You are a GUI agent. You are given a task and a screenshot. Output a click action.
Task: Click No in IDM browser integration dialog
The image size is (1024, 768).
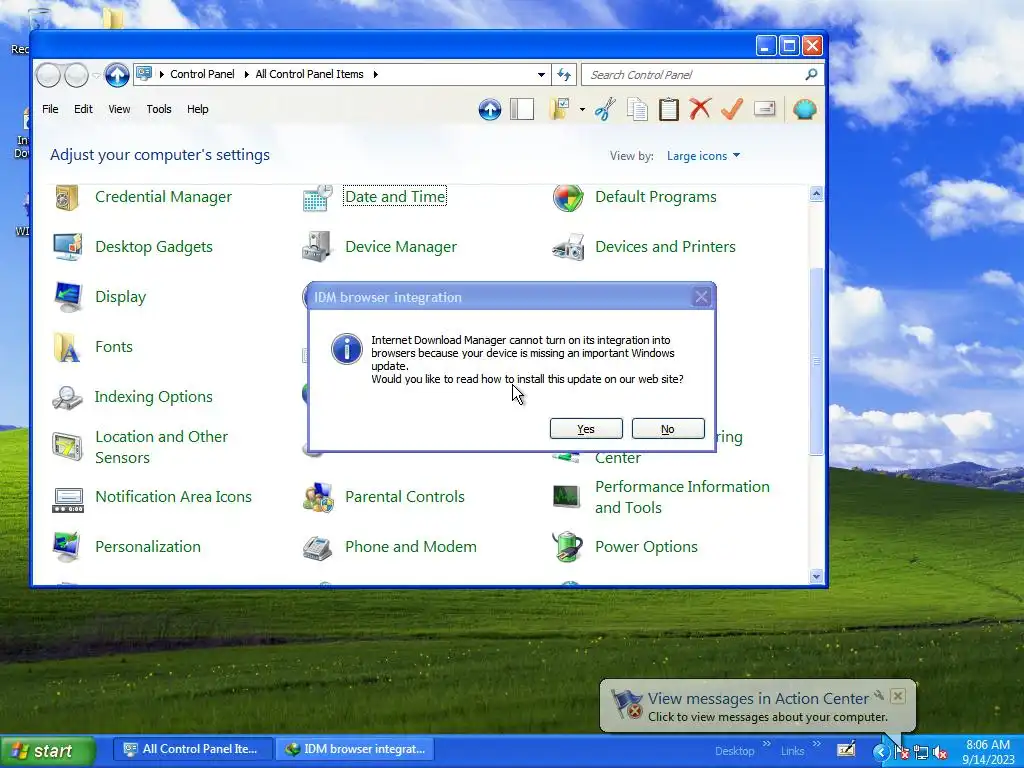point(667,429)
